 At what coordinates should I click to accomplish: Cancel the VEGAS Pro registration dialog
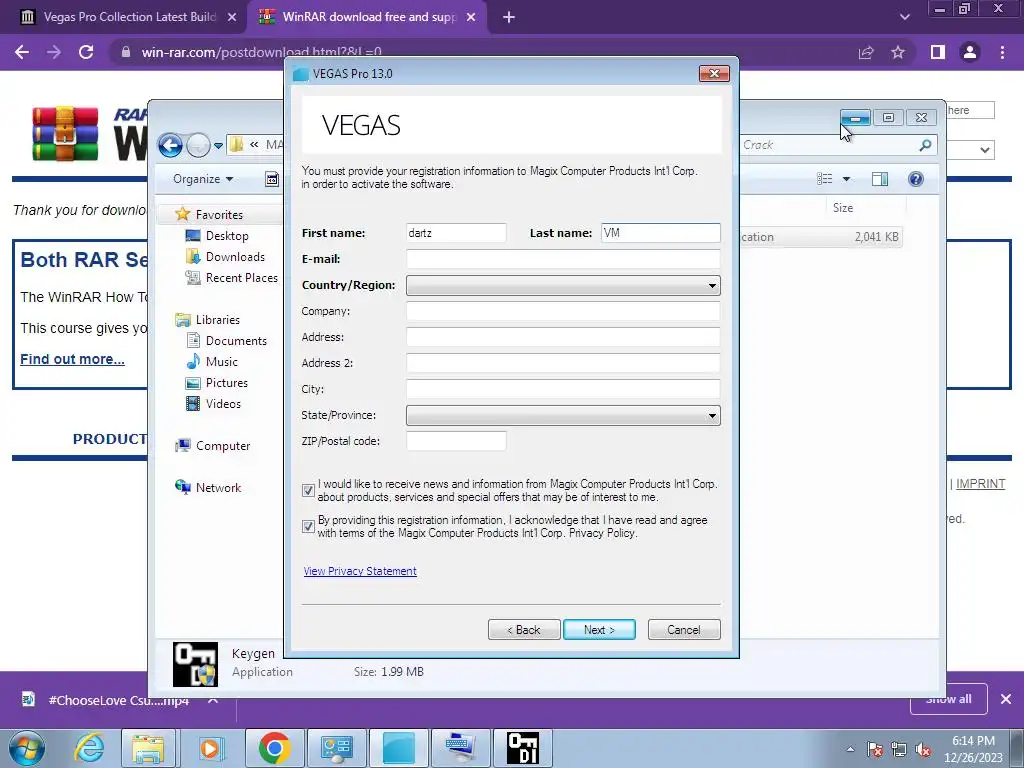coord(684,630)
